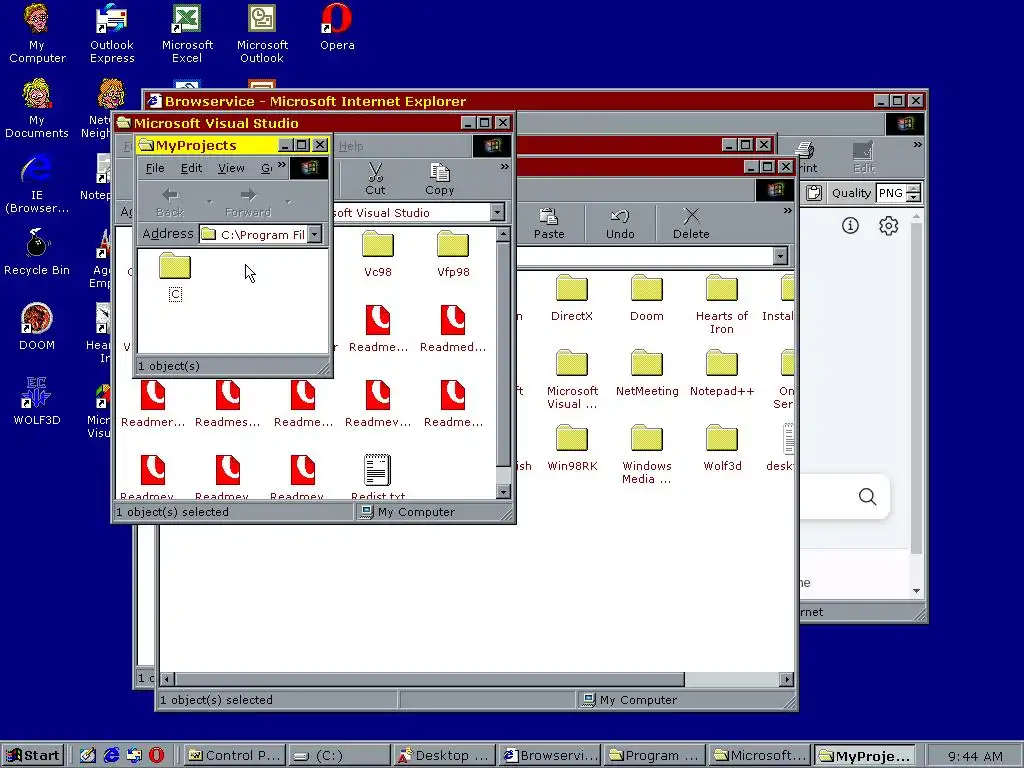Open Microsoft Excel desktop shortcut
The image size is (1024, 768).
point(187,33)
